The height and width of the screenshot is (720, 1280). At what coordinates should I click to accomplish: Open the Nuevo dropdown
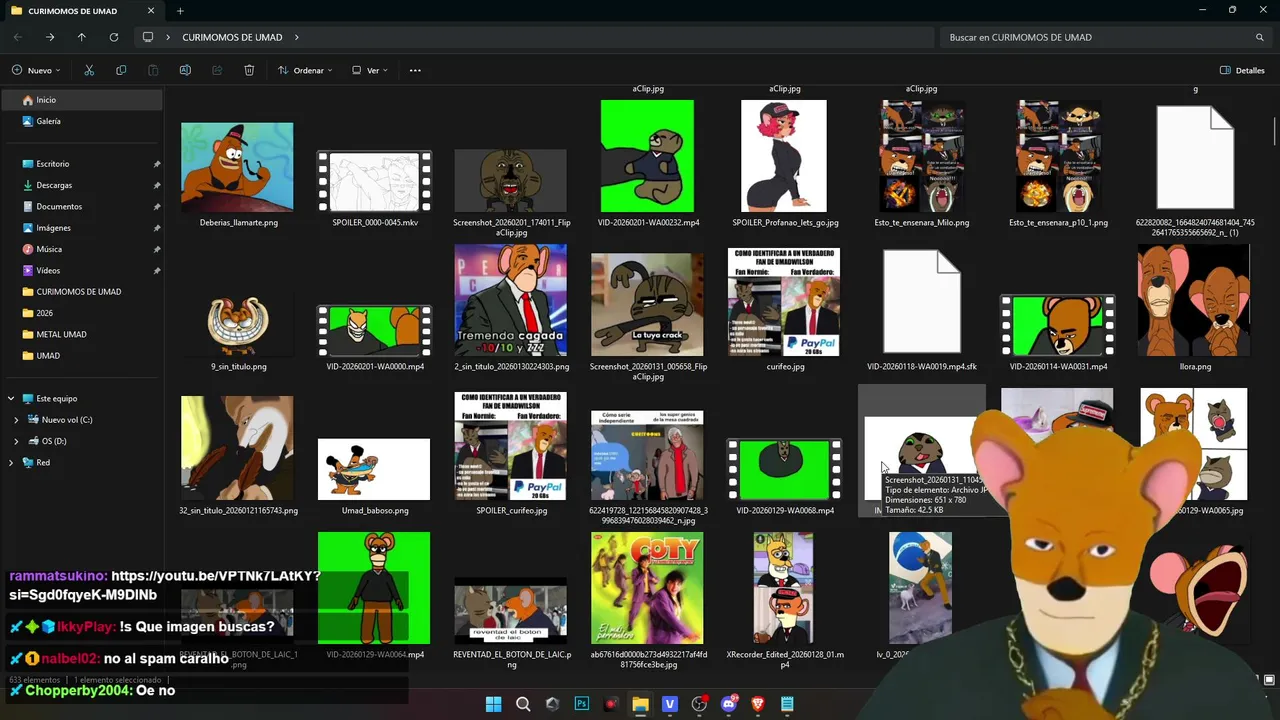(x=37, y=70)
